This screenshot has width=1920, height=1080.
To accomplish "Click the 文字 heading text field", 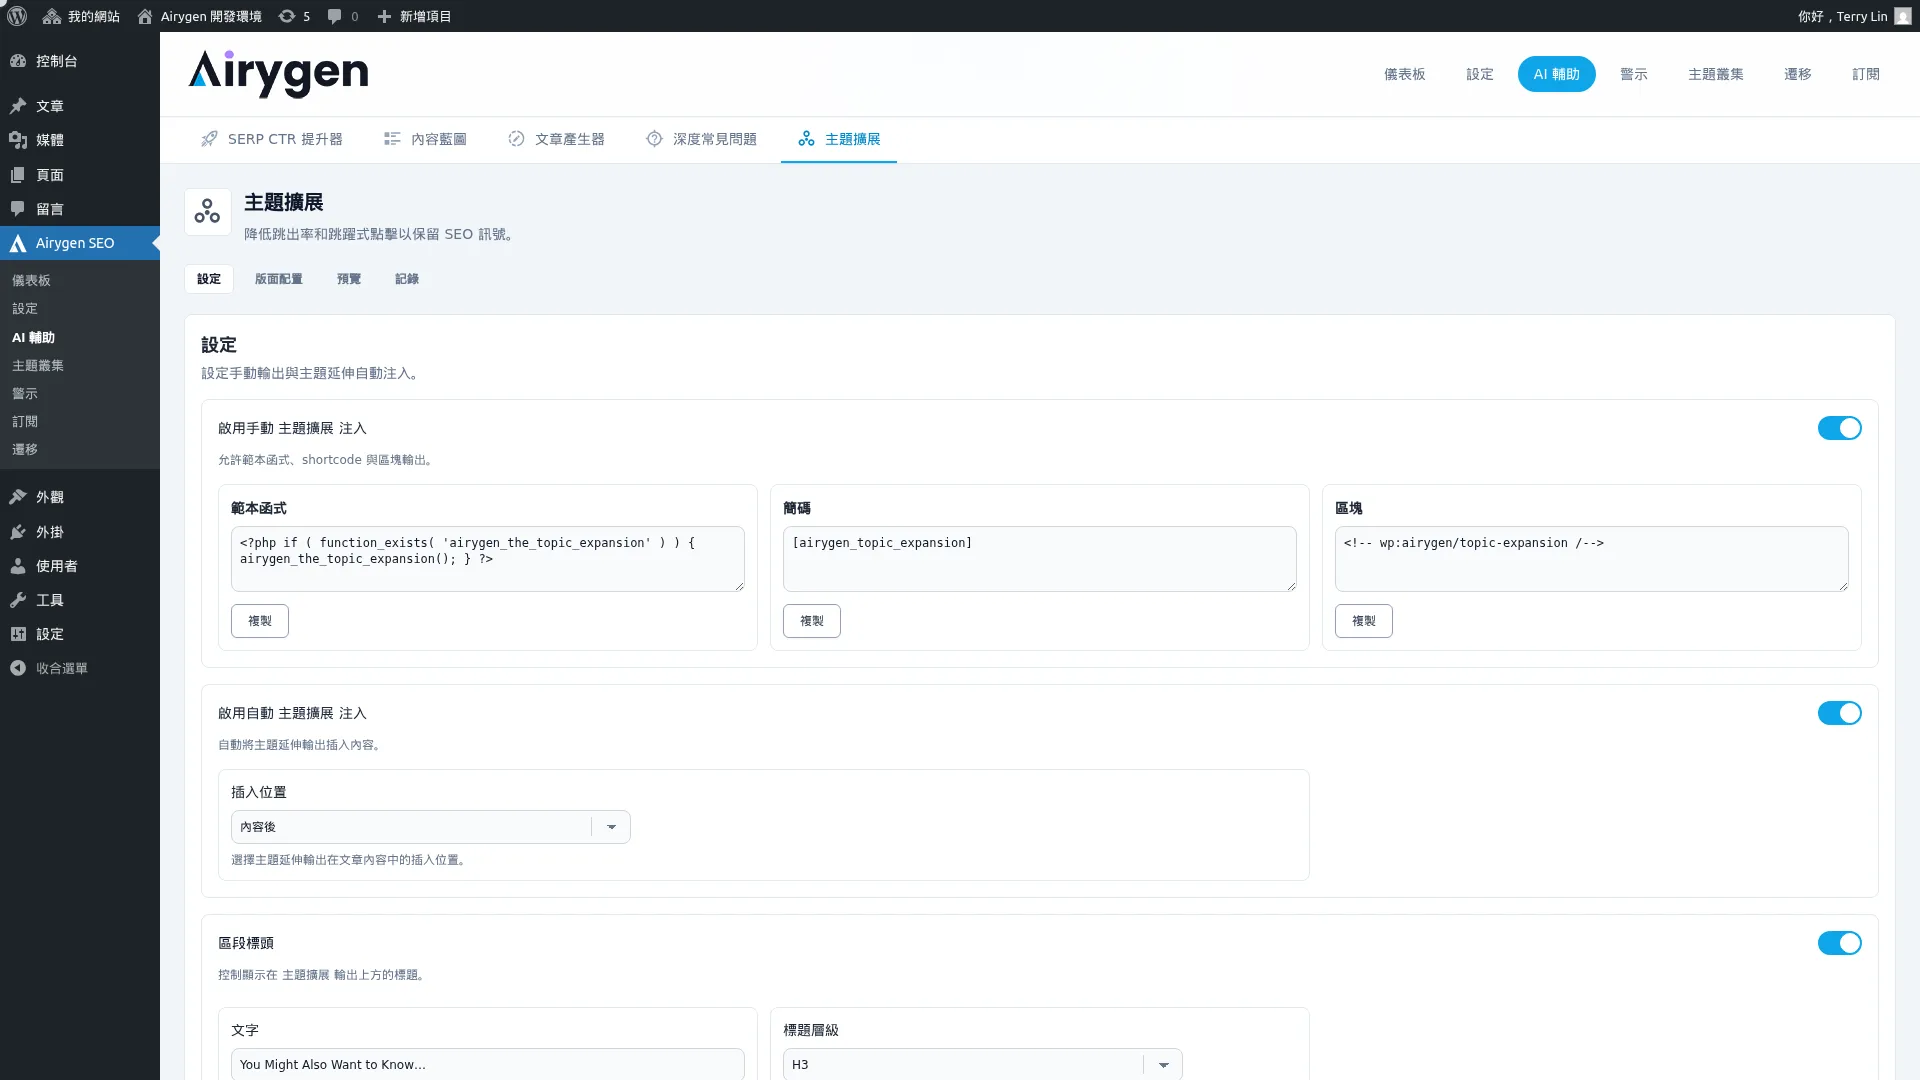I will point(488,1064).
